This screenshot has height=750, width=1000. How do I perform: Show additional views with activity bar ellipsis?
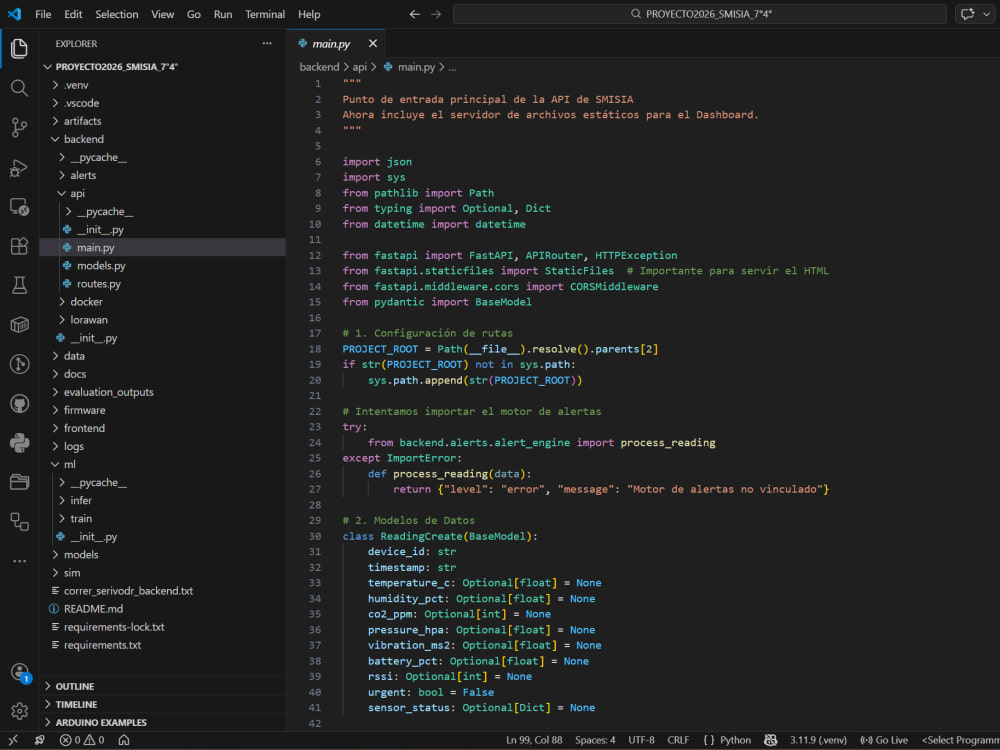[x=19, y=561]
